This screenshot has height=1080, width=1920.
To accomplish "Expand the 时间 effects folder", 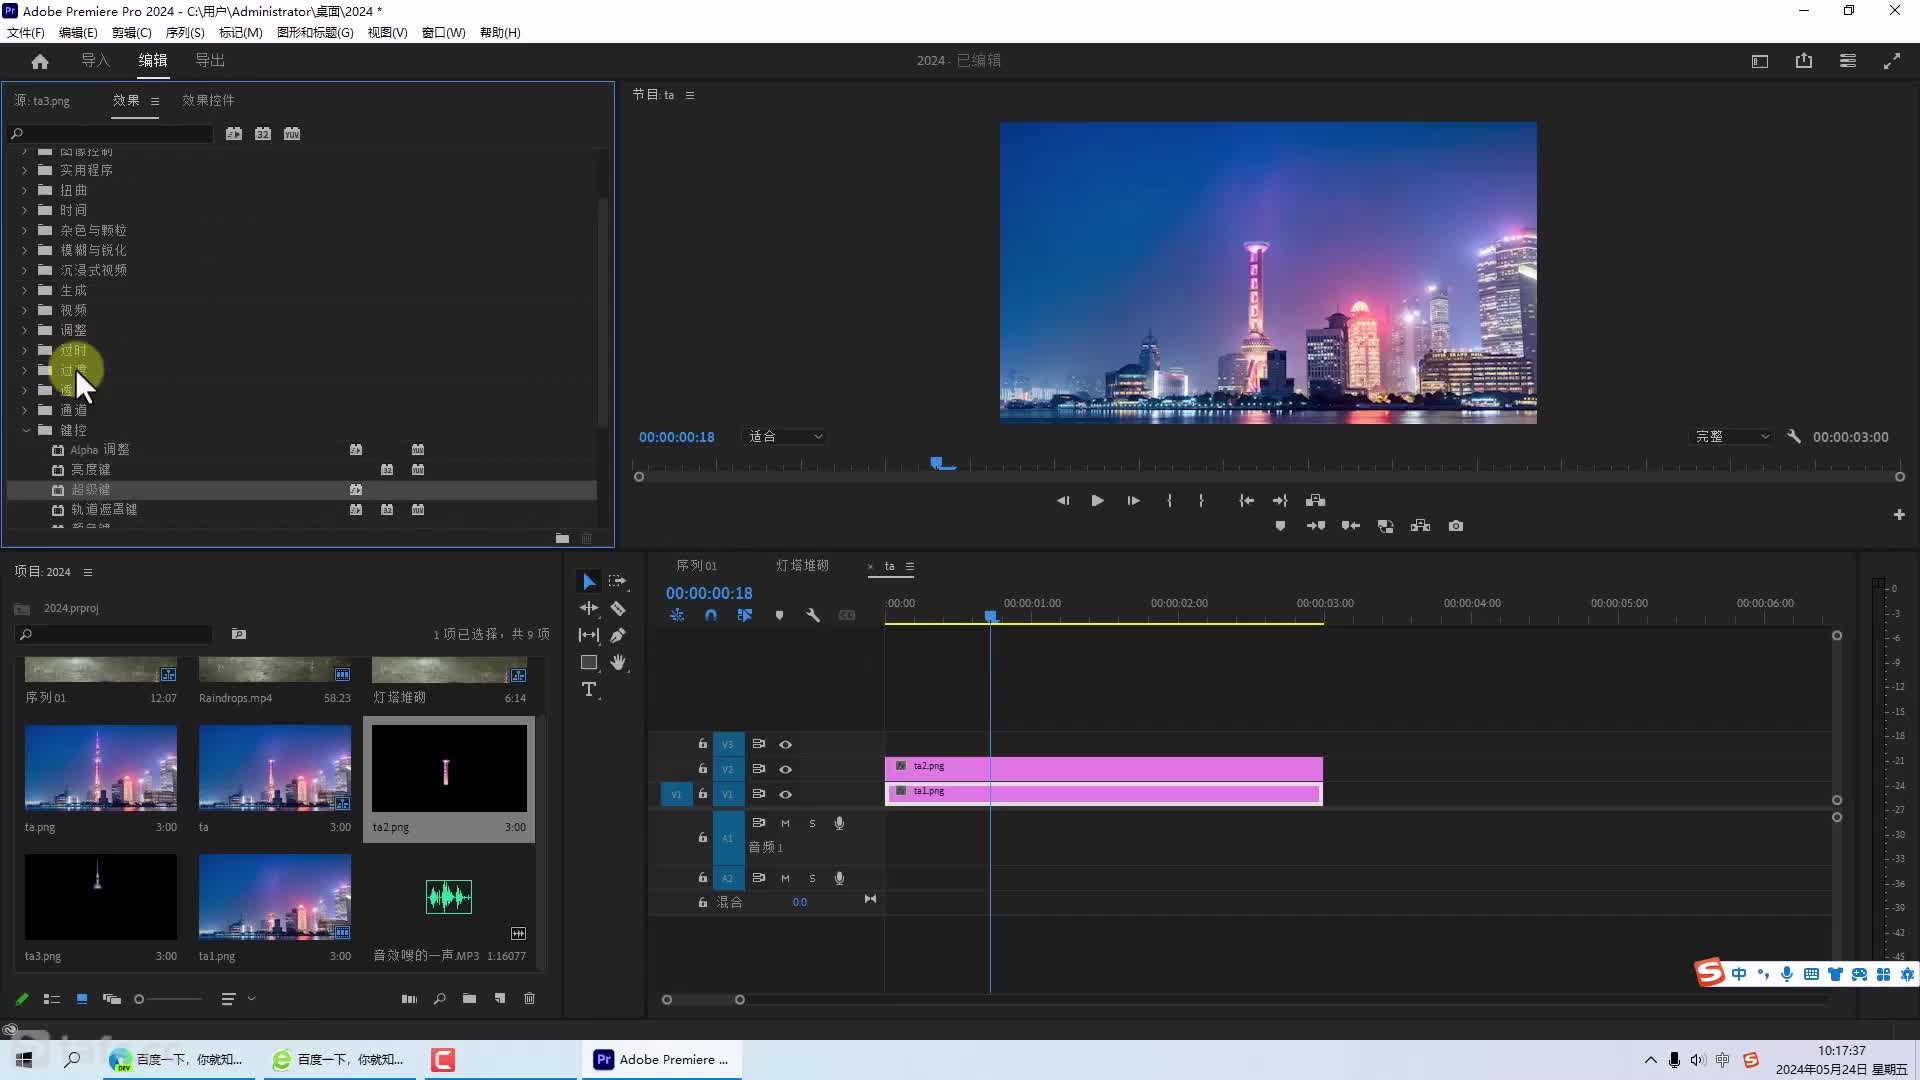I will pyautogui.click(x=25, y=210).
